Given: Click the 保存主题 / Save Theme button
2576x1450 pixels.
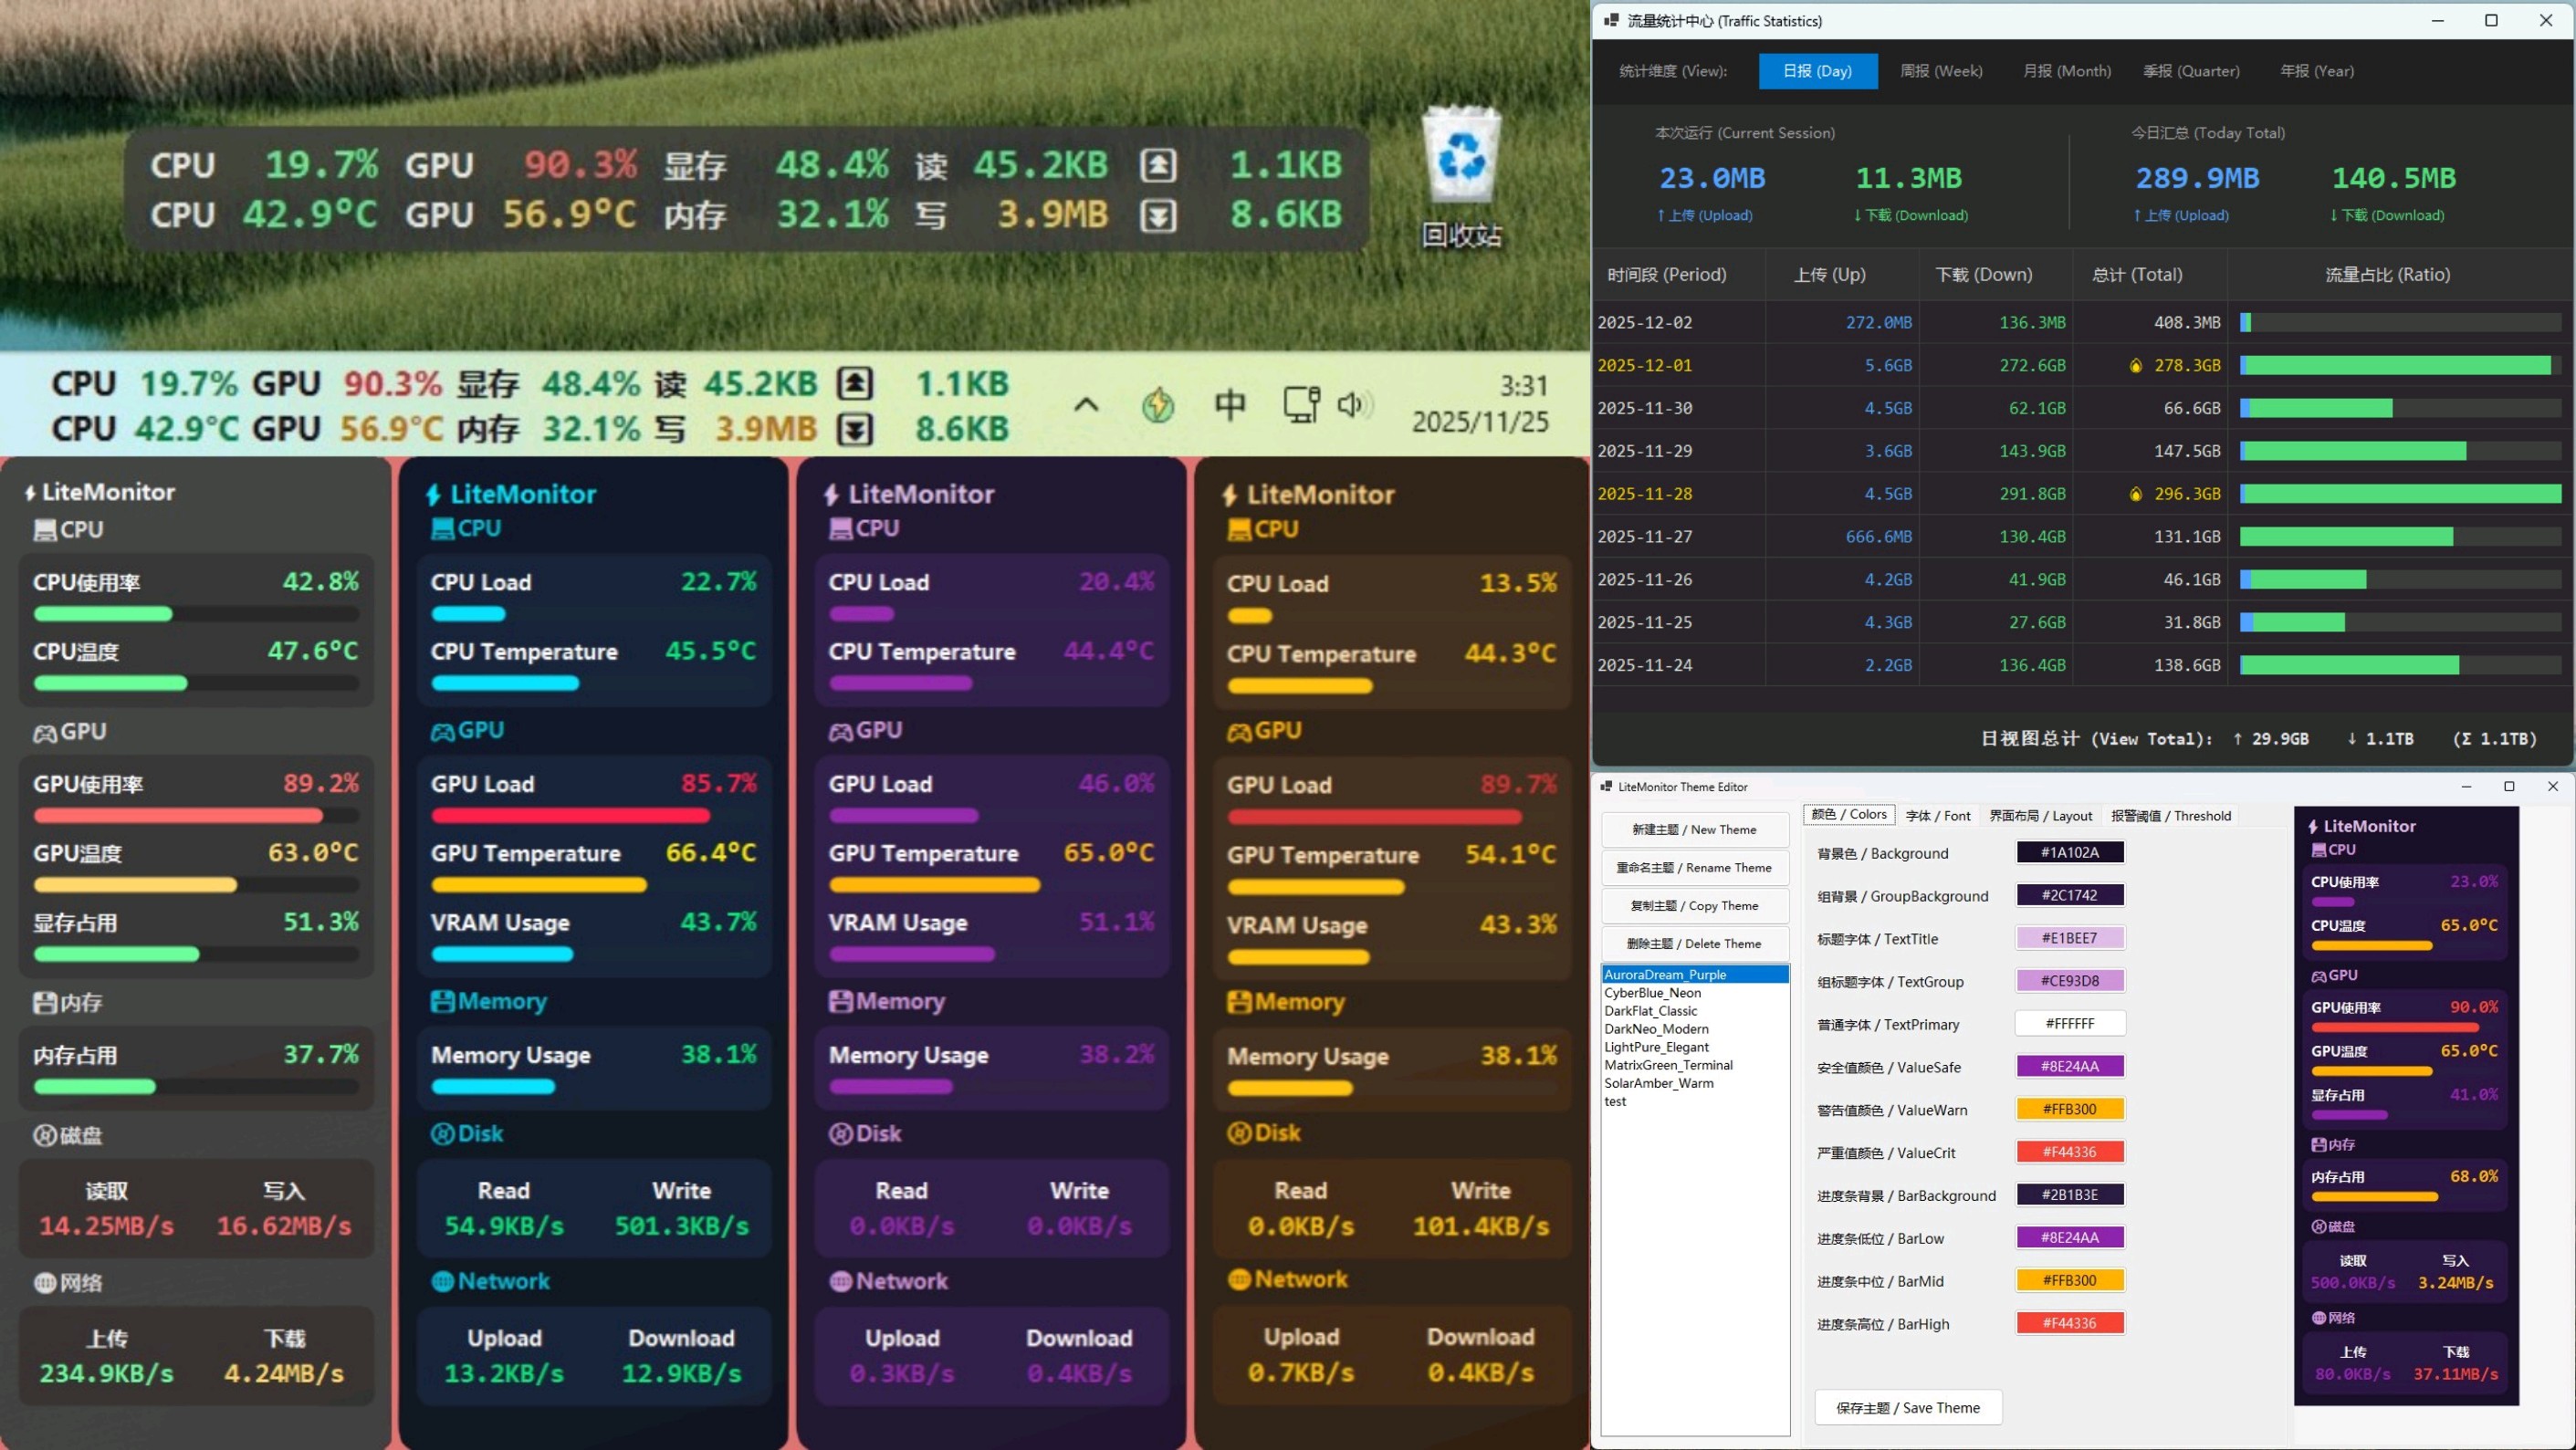Looking at the screenshot, I should pos(1907,1407).
